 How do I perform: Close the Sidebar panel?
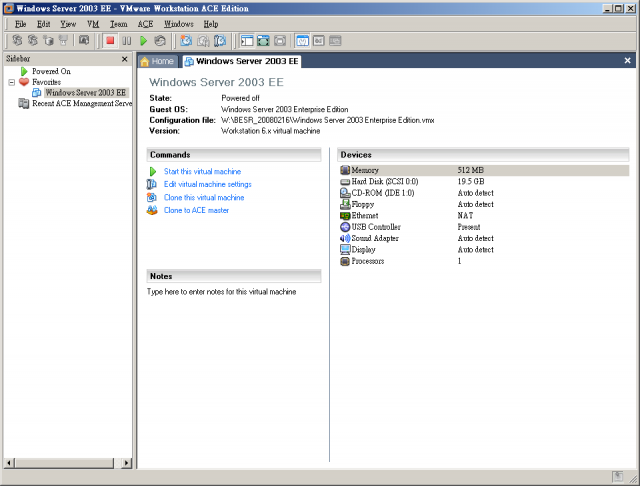click(124, 59)
